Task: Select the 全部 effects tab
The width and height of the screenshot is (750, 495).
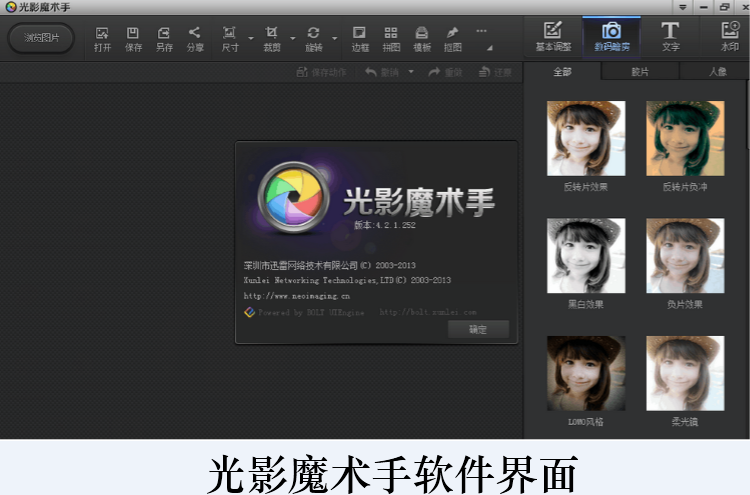Action: tap(562, 72)
